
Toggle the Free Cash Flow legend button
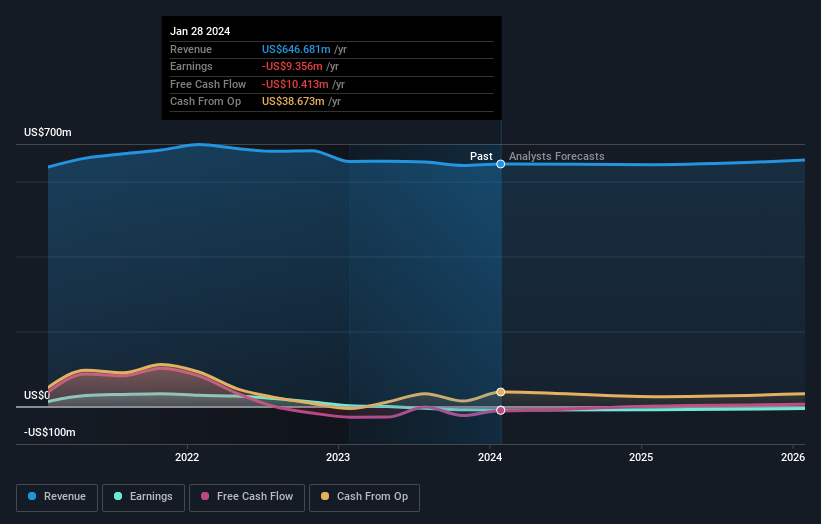coord(247,497)
